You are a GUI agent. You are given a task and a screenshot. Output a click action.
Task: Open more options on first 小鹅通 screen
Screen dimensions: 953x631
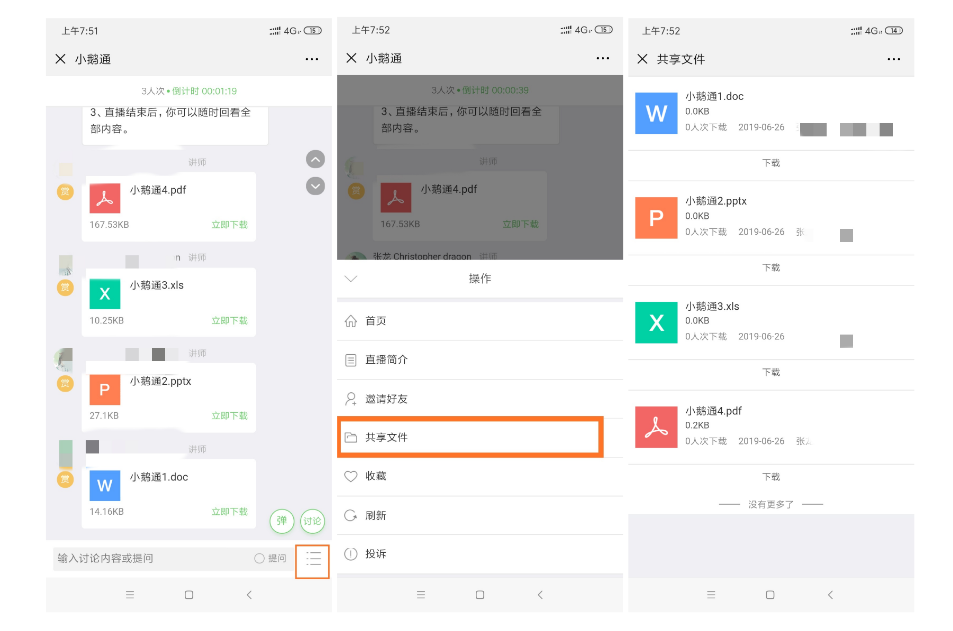click(312, 59)
